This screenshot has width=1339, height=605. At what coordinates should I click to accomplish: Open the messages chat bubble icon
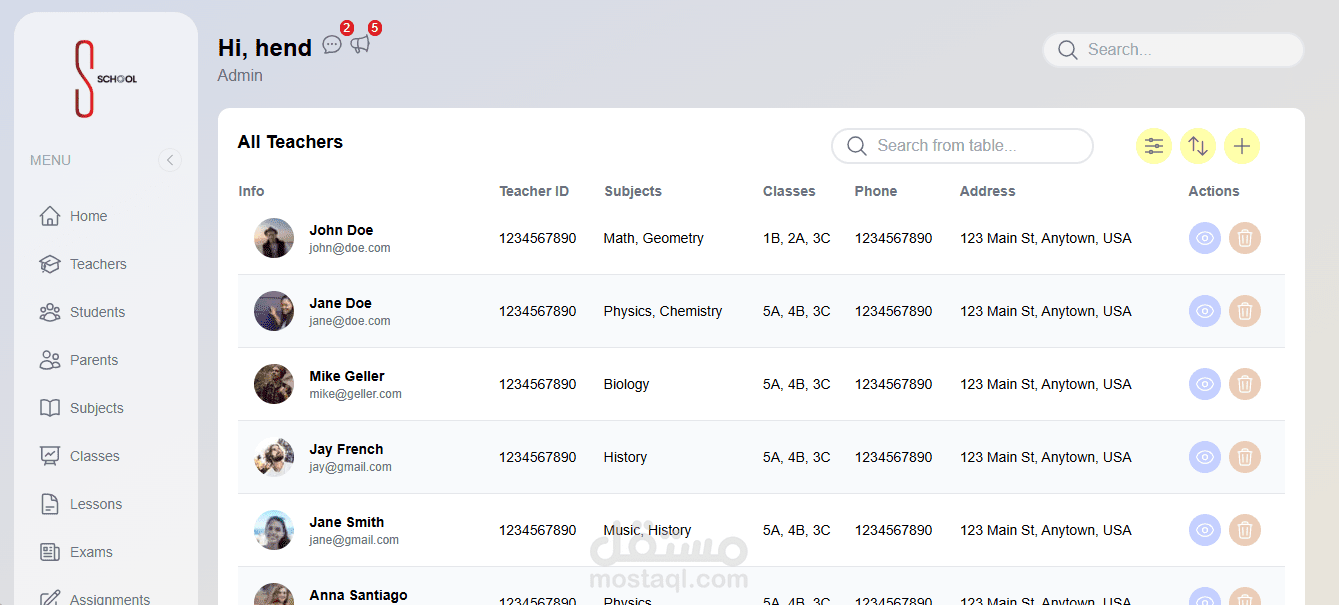(332, 45)
